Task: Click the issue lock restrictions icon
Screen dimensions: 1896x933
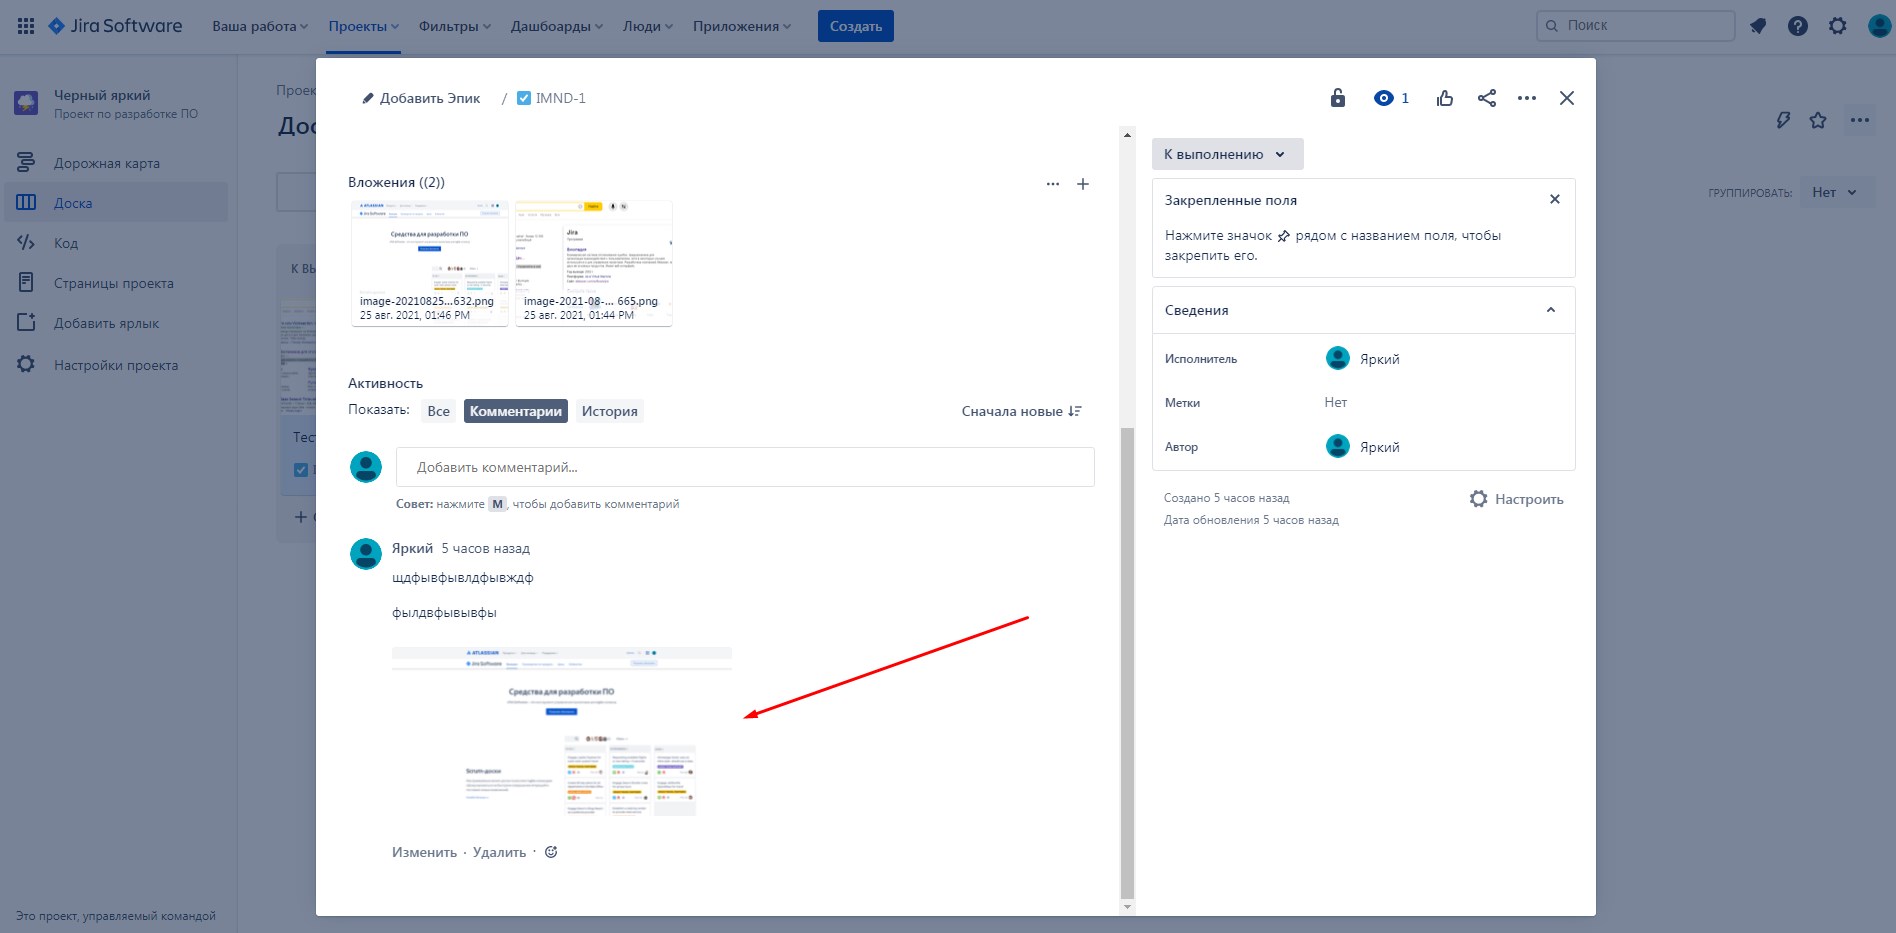Action: point(1338,98)
